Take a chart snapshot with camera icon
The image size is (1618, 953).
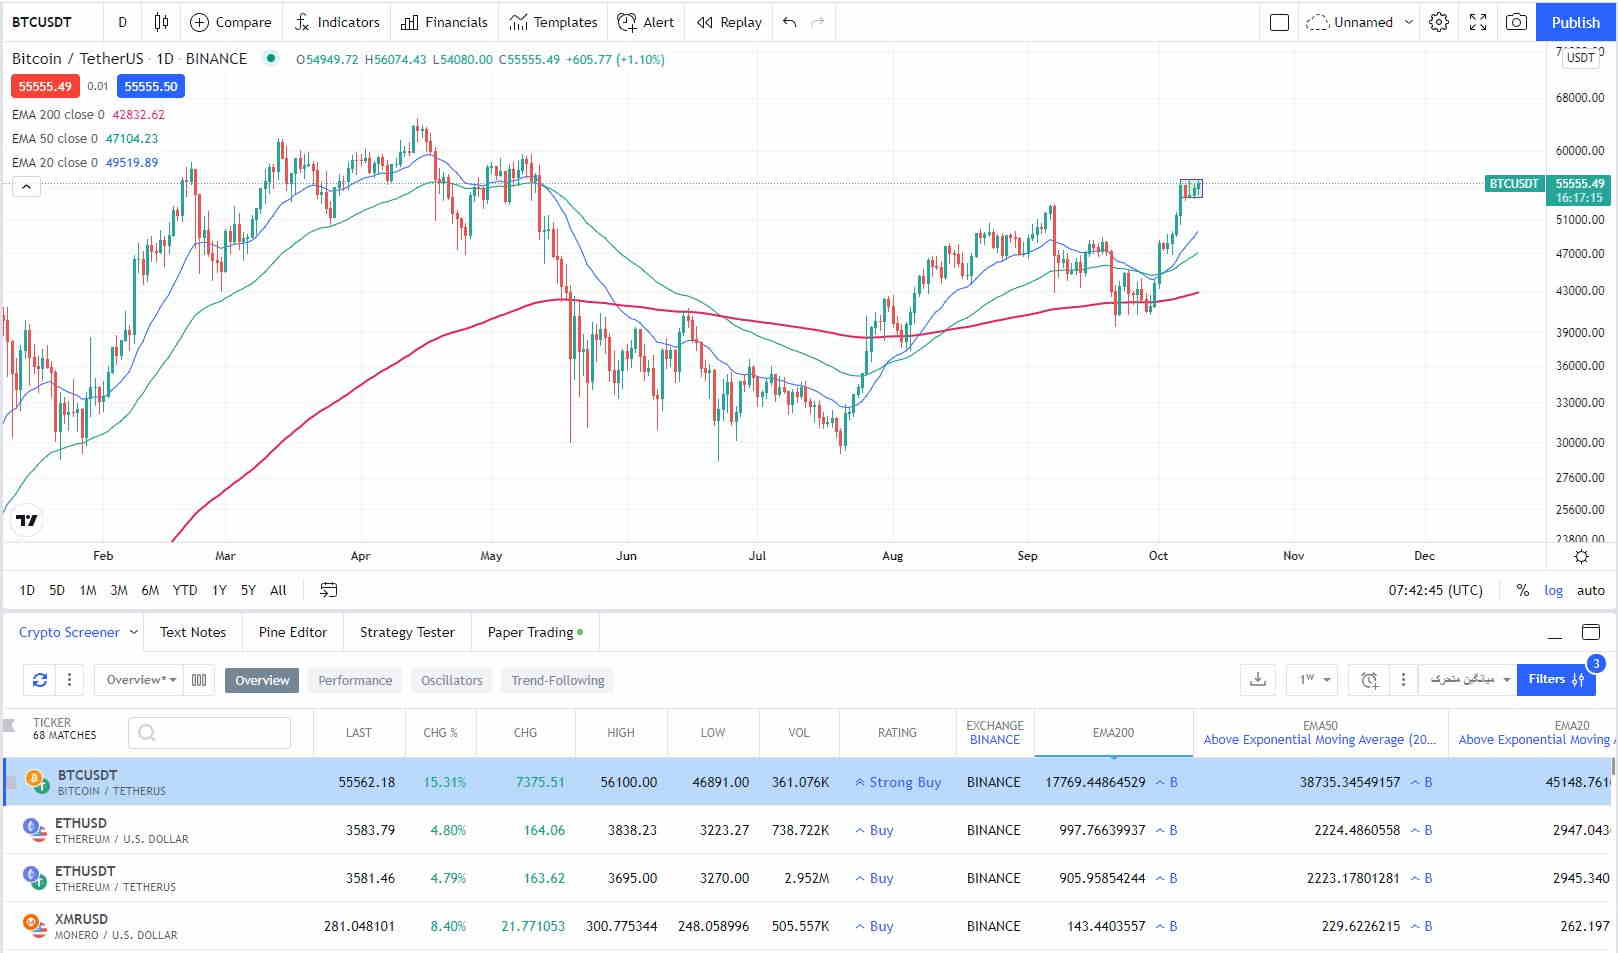[1516, 22]
